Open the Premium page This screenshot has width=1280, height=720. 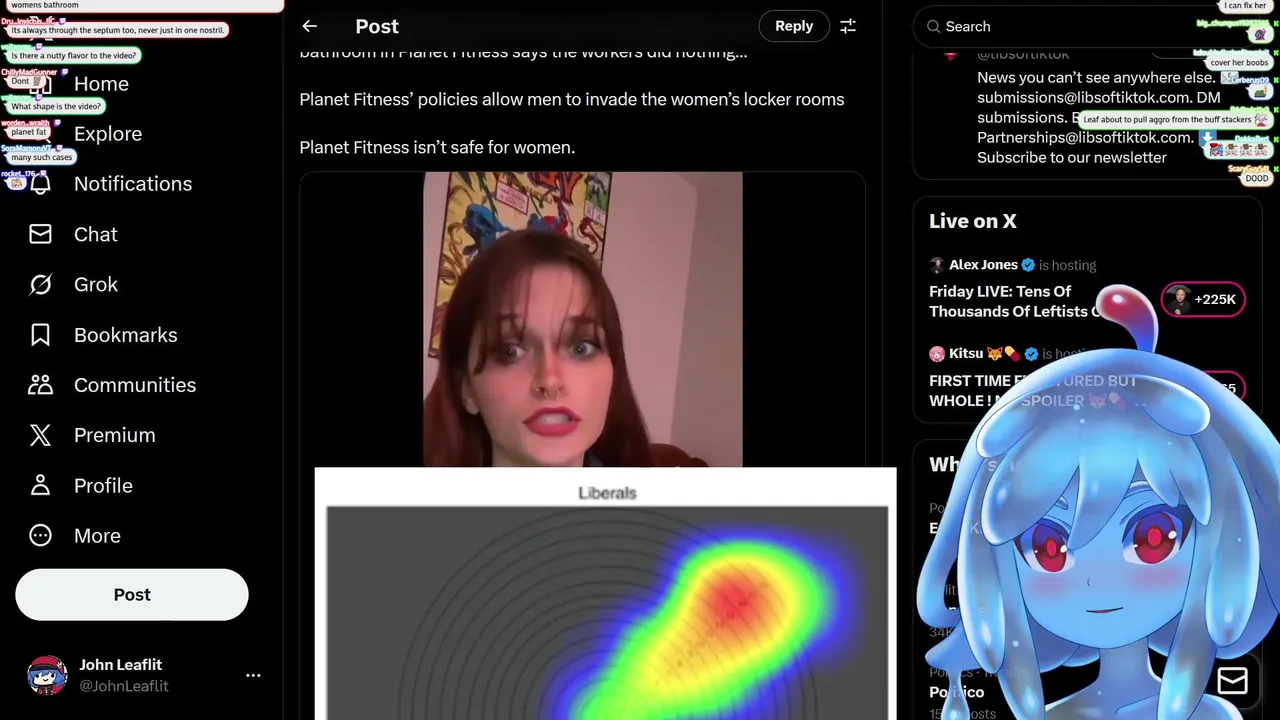pos(114,435)
